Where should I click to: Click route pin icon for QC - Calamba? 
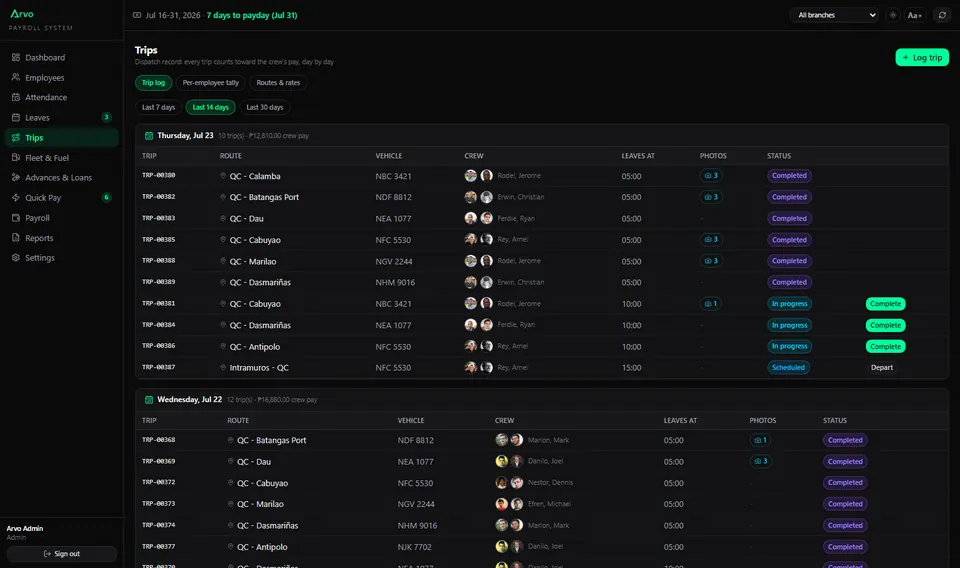point(223,176)
